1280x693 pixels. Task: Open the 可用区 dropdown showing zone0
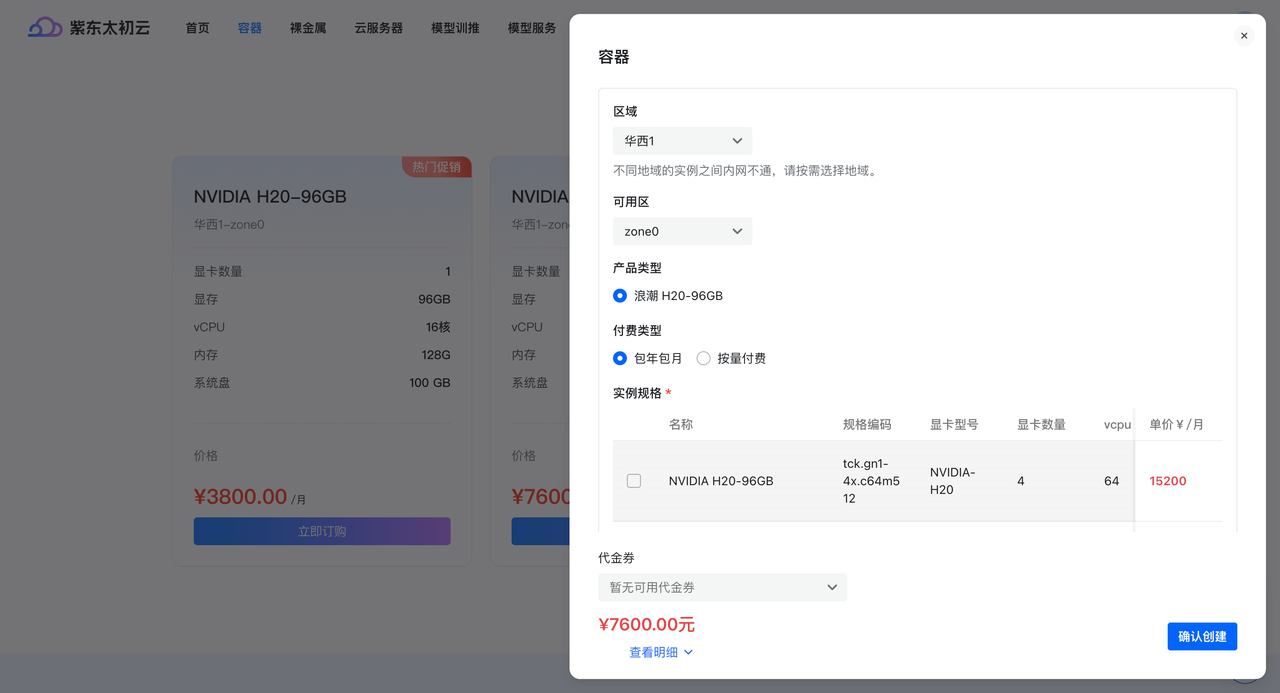[682, 231]
